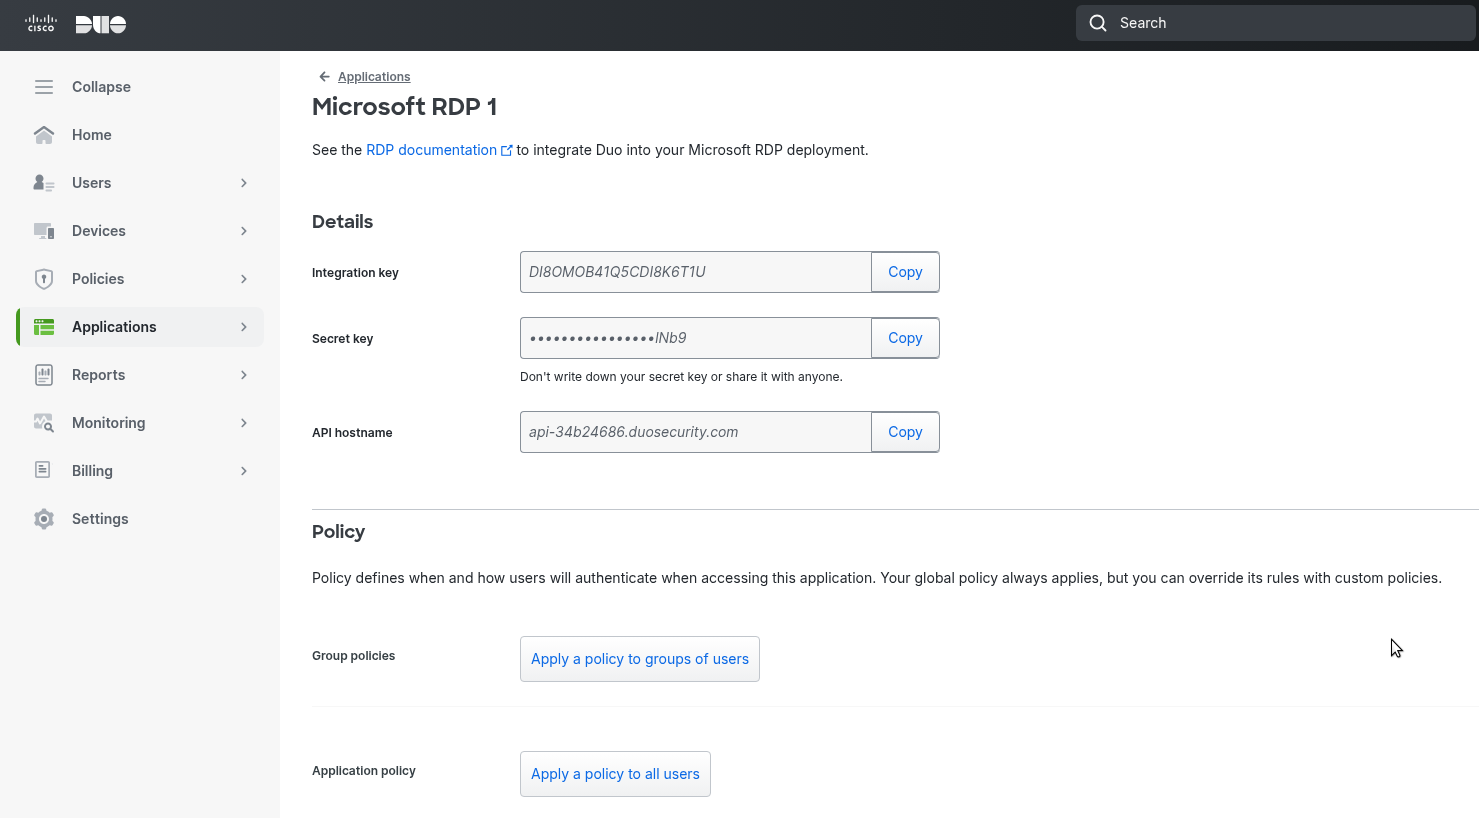Click the Policy section heading
The image size is (1479, 818).
338,532
